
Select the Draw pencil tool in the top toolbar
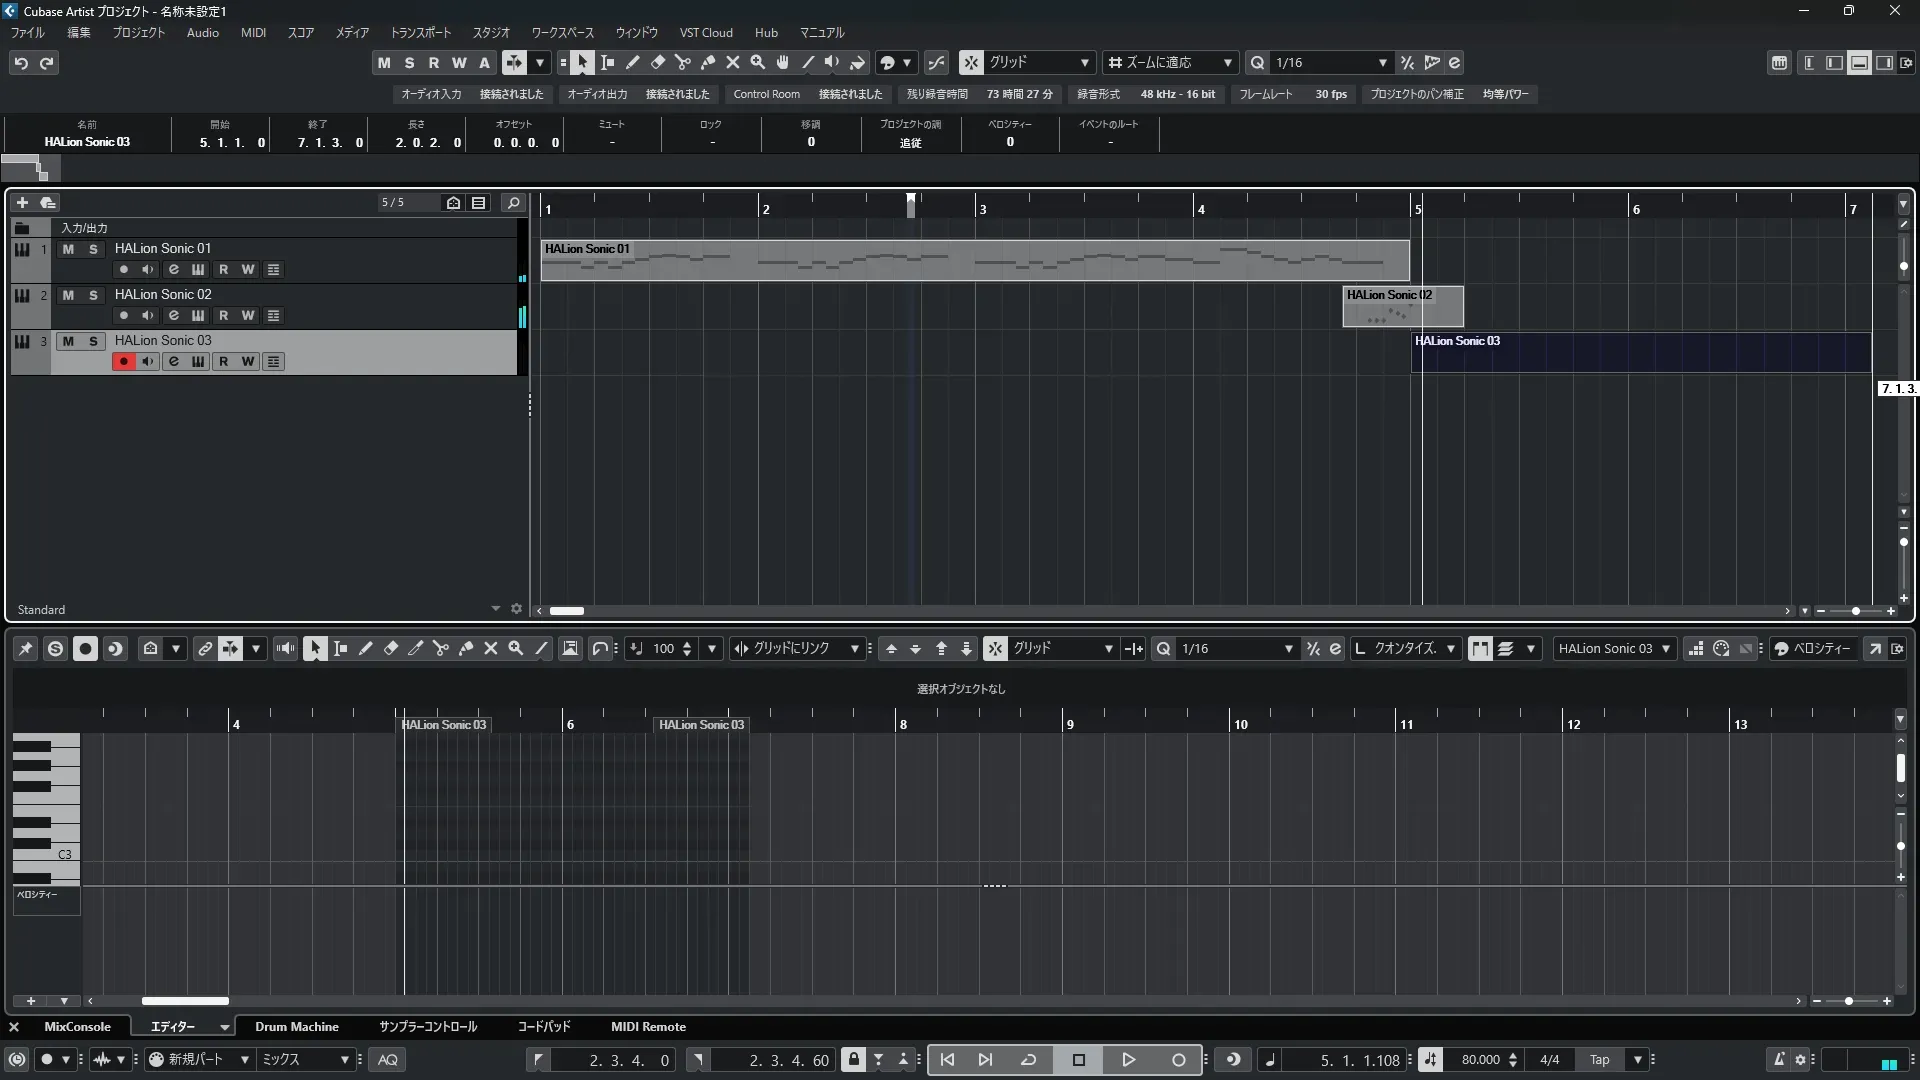633,63
